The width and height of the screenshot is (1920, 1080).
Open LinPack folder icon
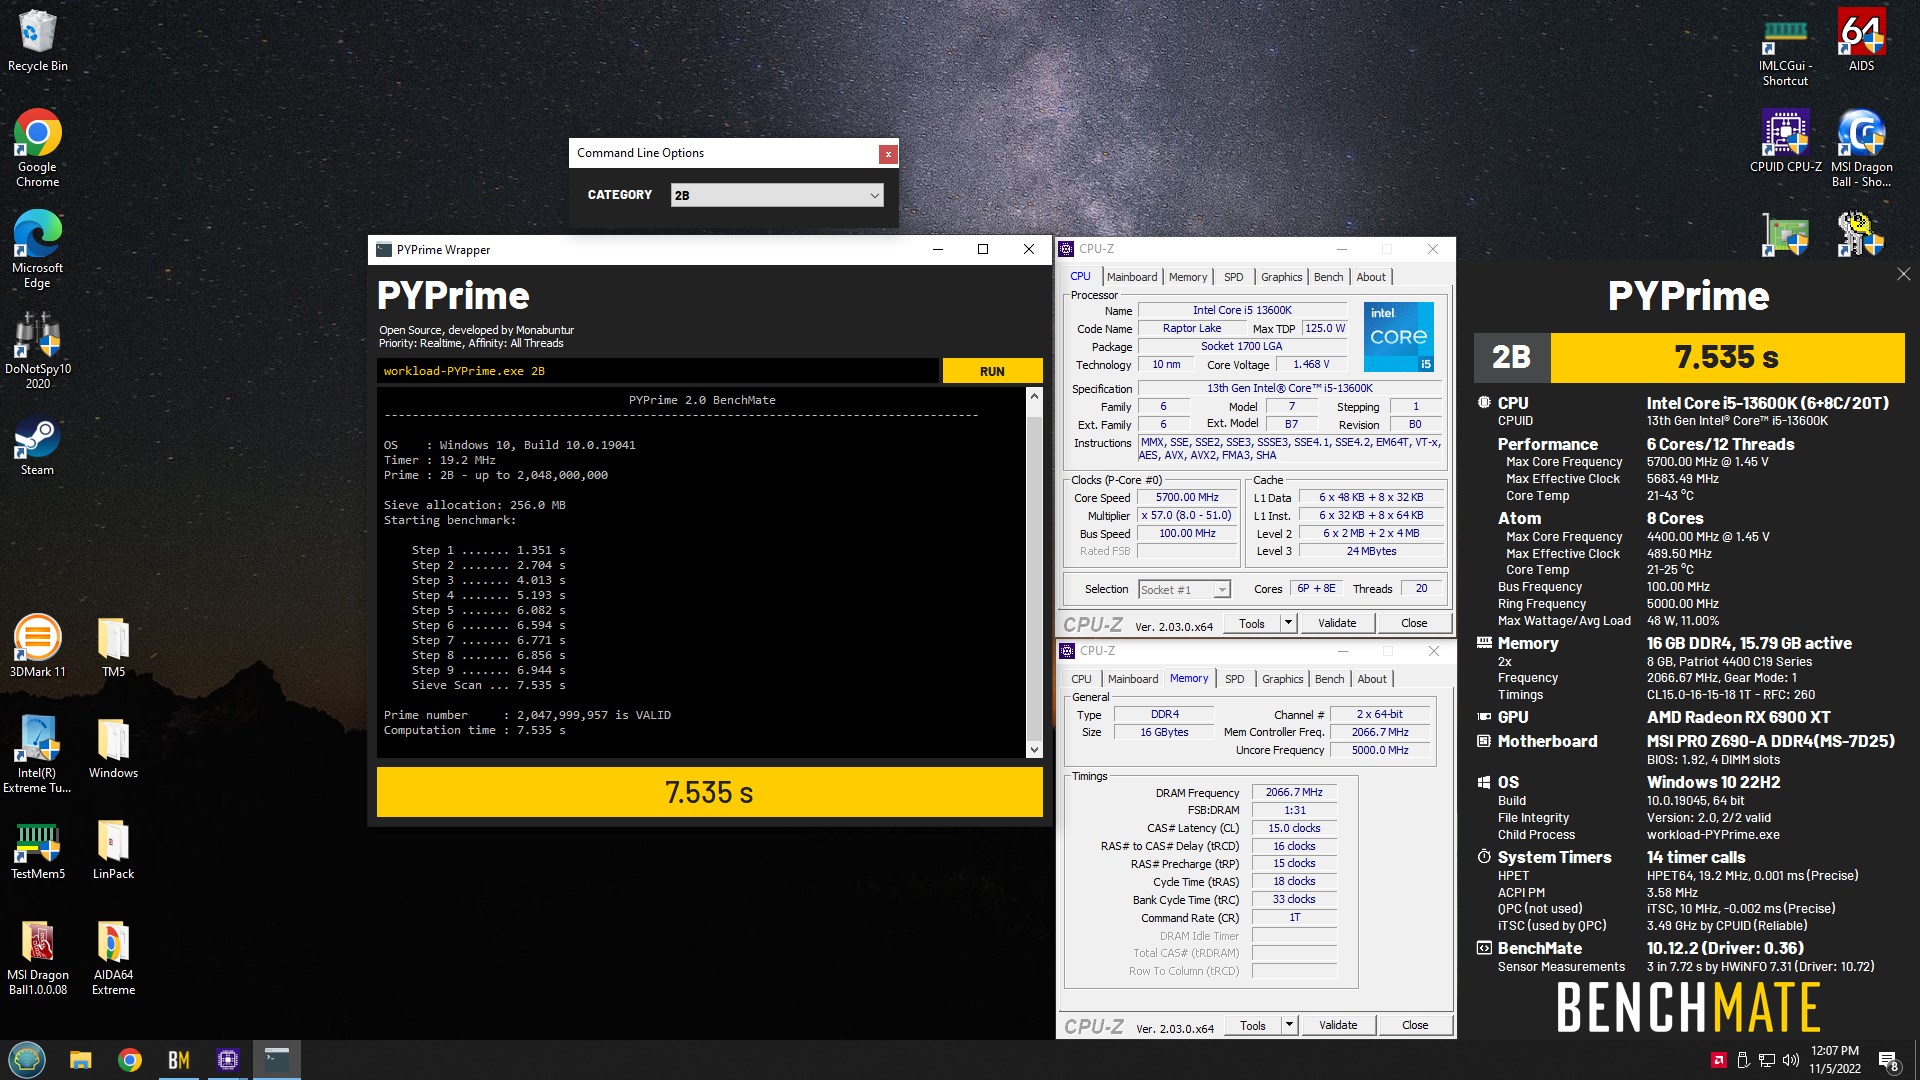pos(113,850)
